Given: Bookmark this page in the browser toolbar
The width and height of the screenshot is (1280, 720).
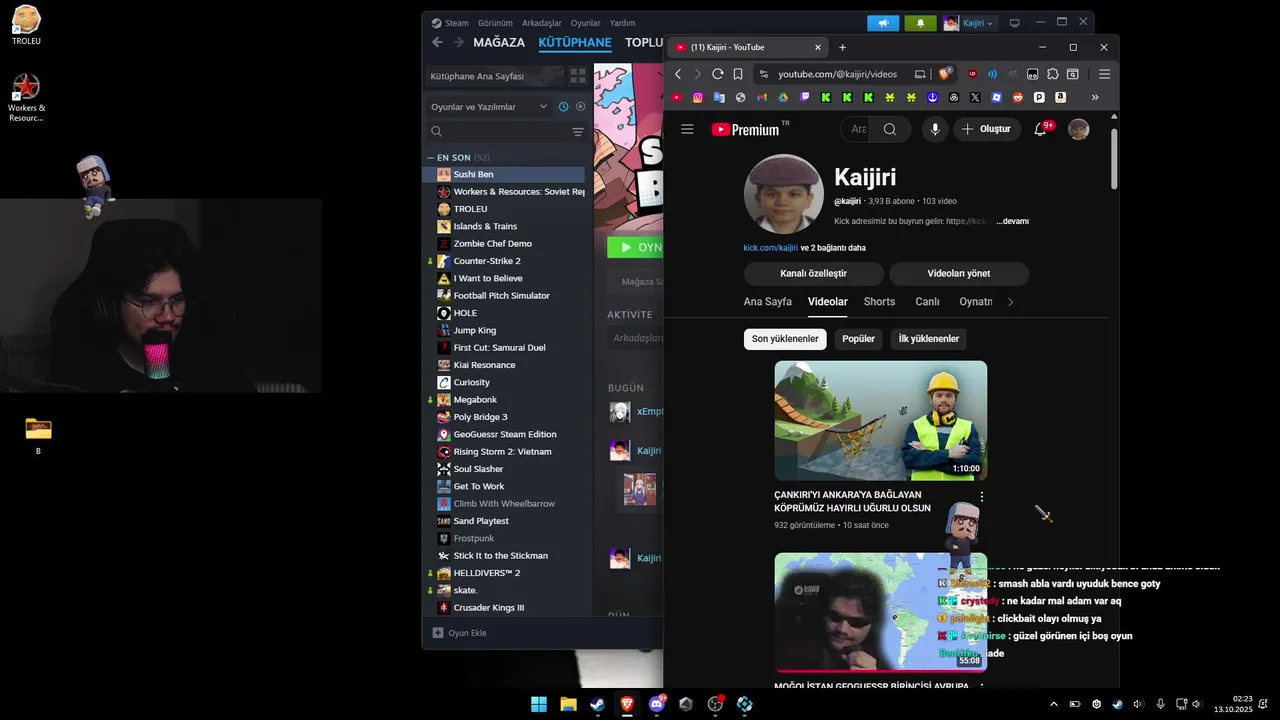Looking at the screenshot, I should coord(738,74).
